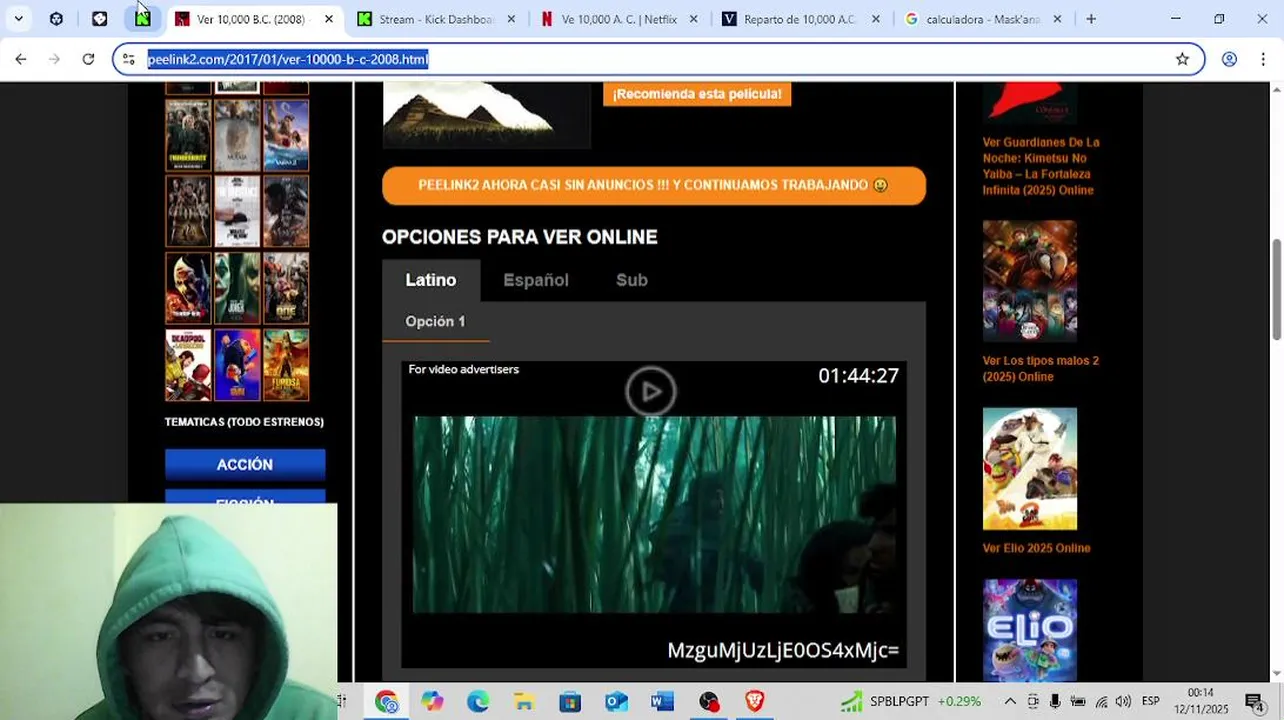Play the video with the center play button
1284x720 pixels.
tap(651, 391)
